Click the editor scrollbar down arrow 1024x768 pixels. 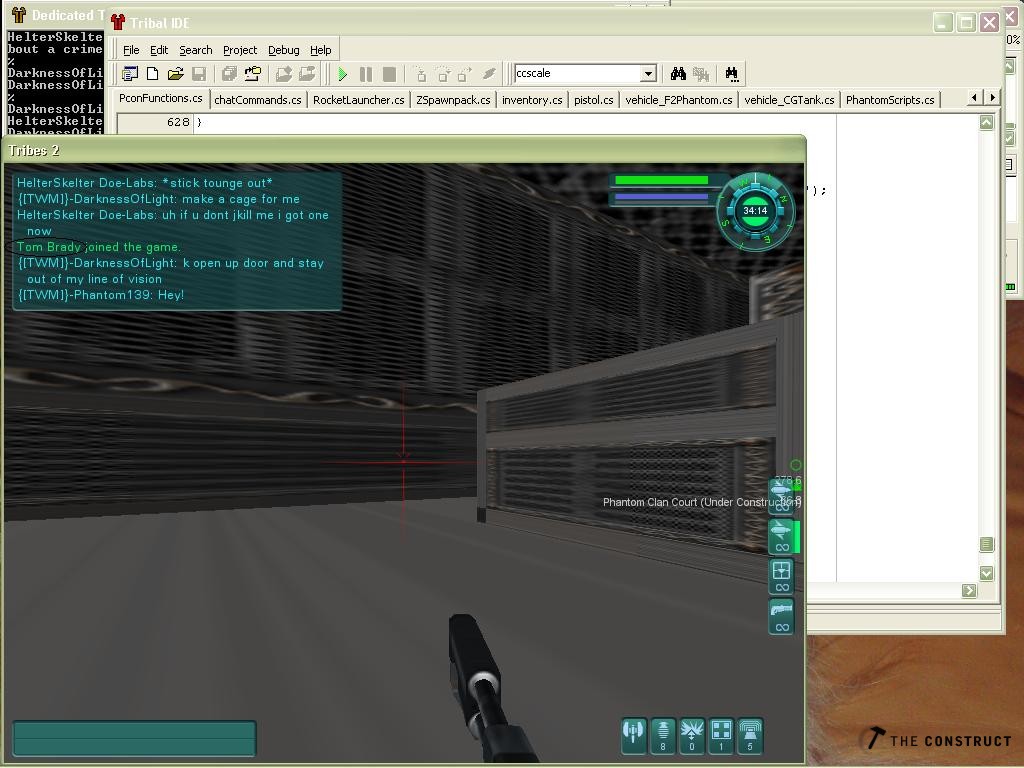coord(986,573)
